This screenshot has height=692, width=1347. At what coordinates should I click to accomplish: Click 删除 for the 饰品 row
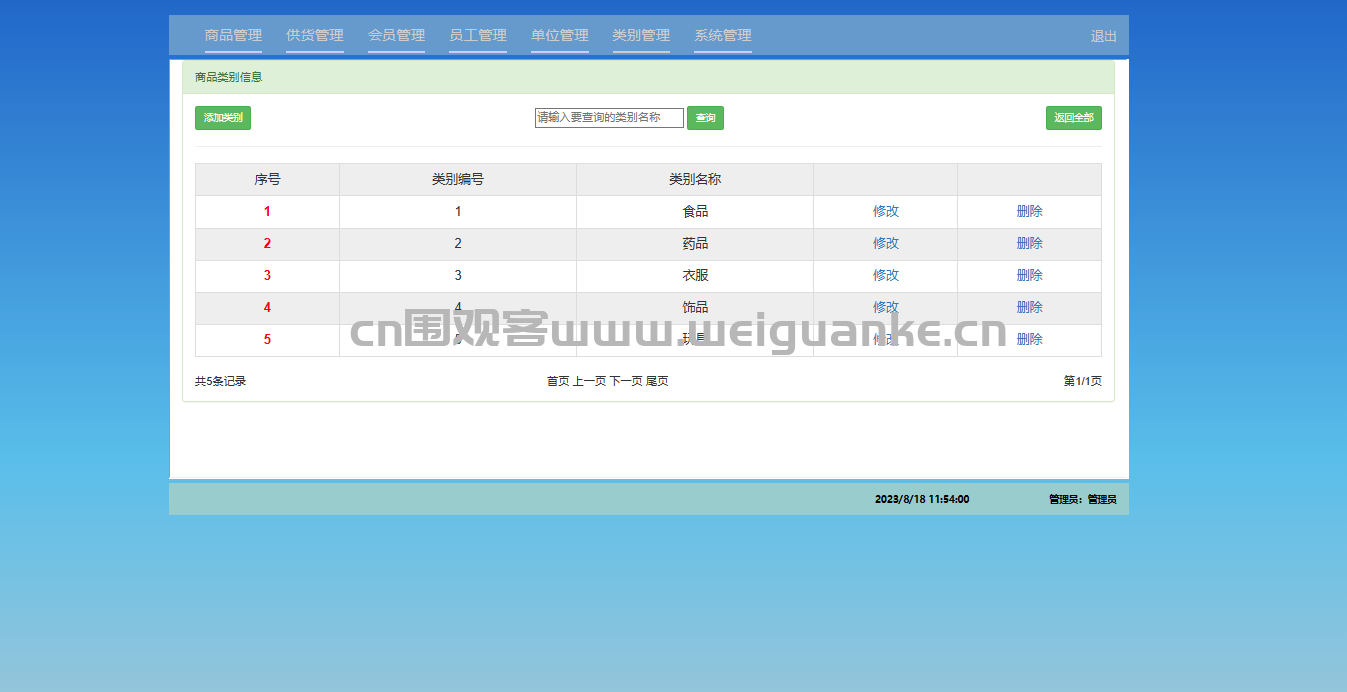click(x=1030, y=307)
